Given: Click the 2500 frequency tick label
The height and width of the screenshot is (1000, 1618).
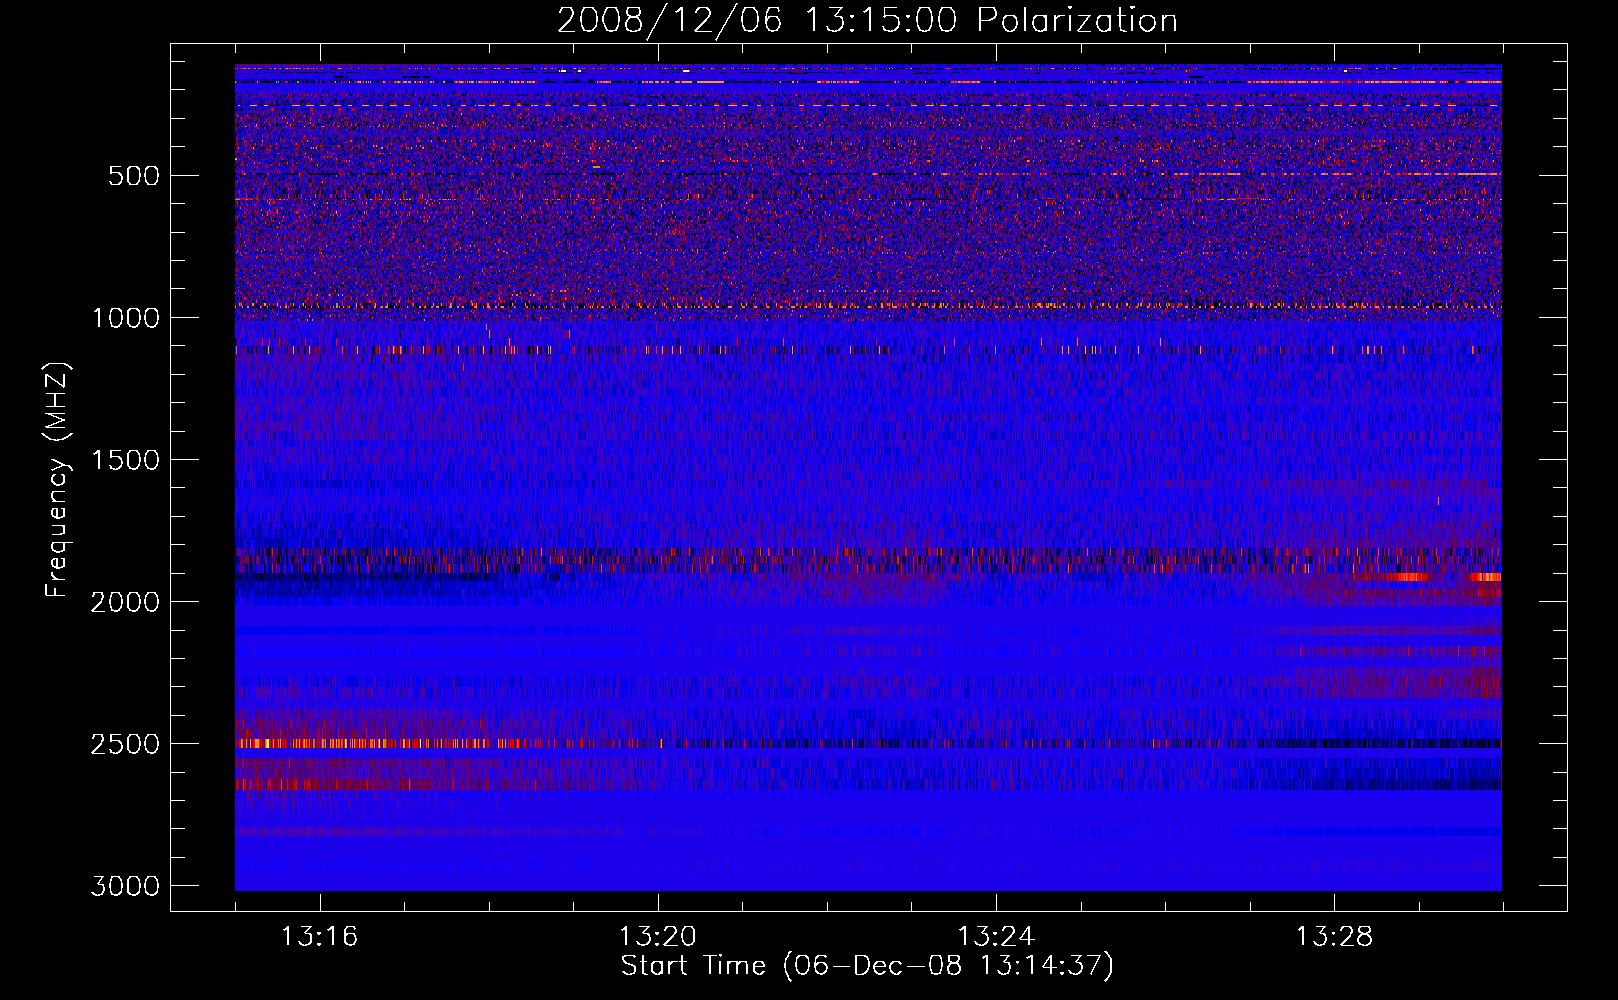Looking at the screenshot, I should coord(125,744).
